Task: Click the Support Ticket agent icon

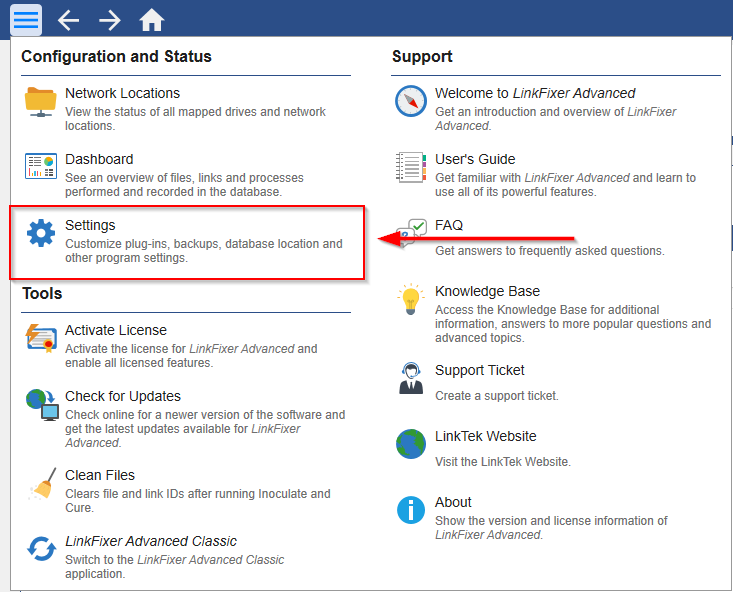Action: (410, 378)
